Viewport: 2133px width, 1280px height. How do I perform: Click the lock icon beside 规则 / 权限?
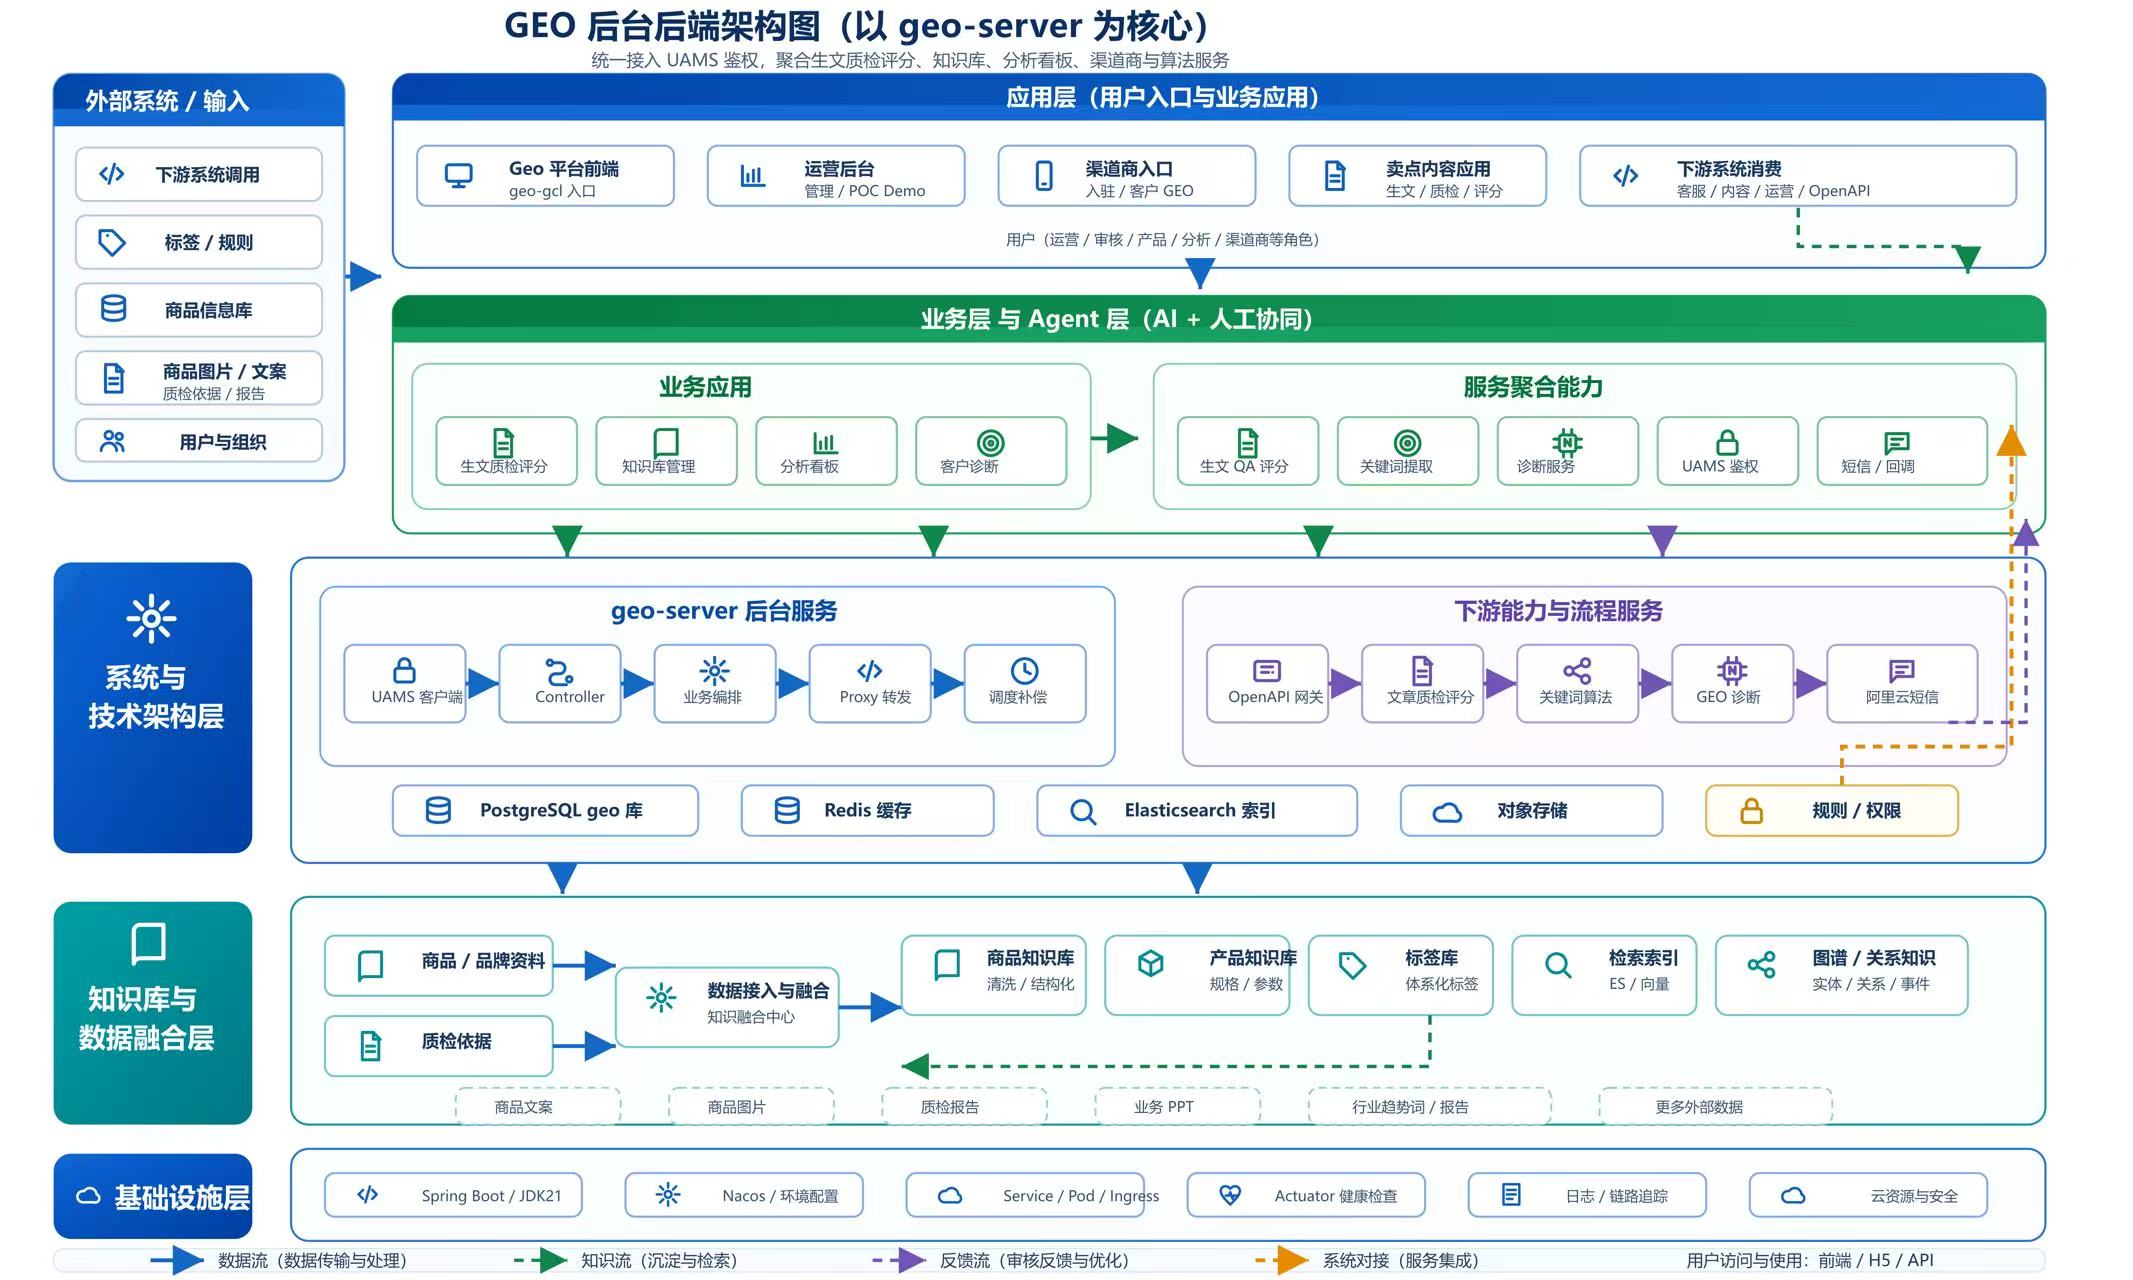tap(1751, 811)
